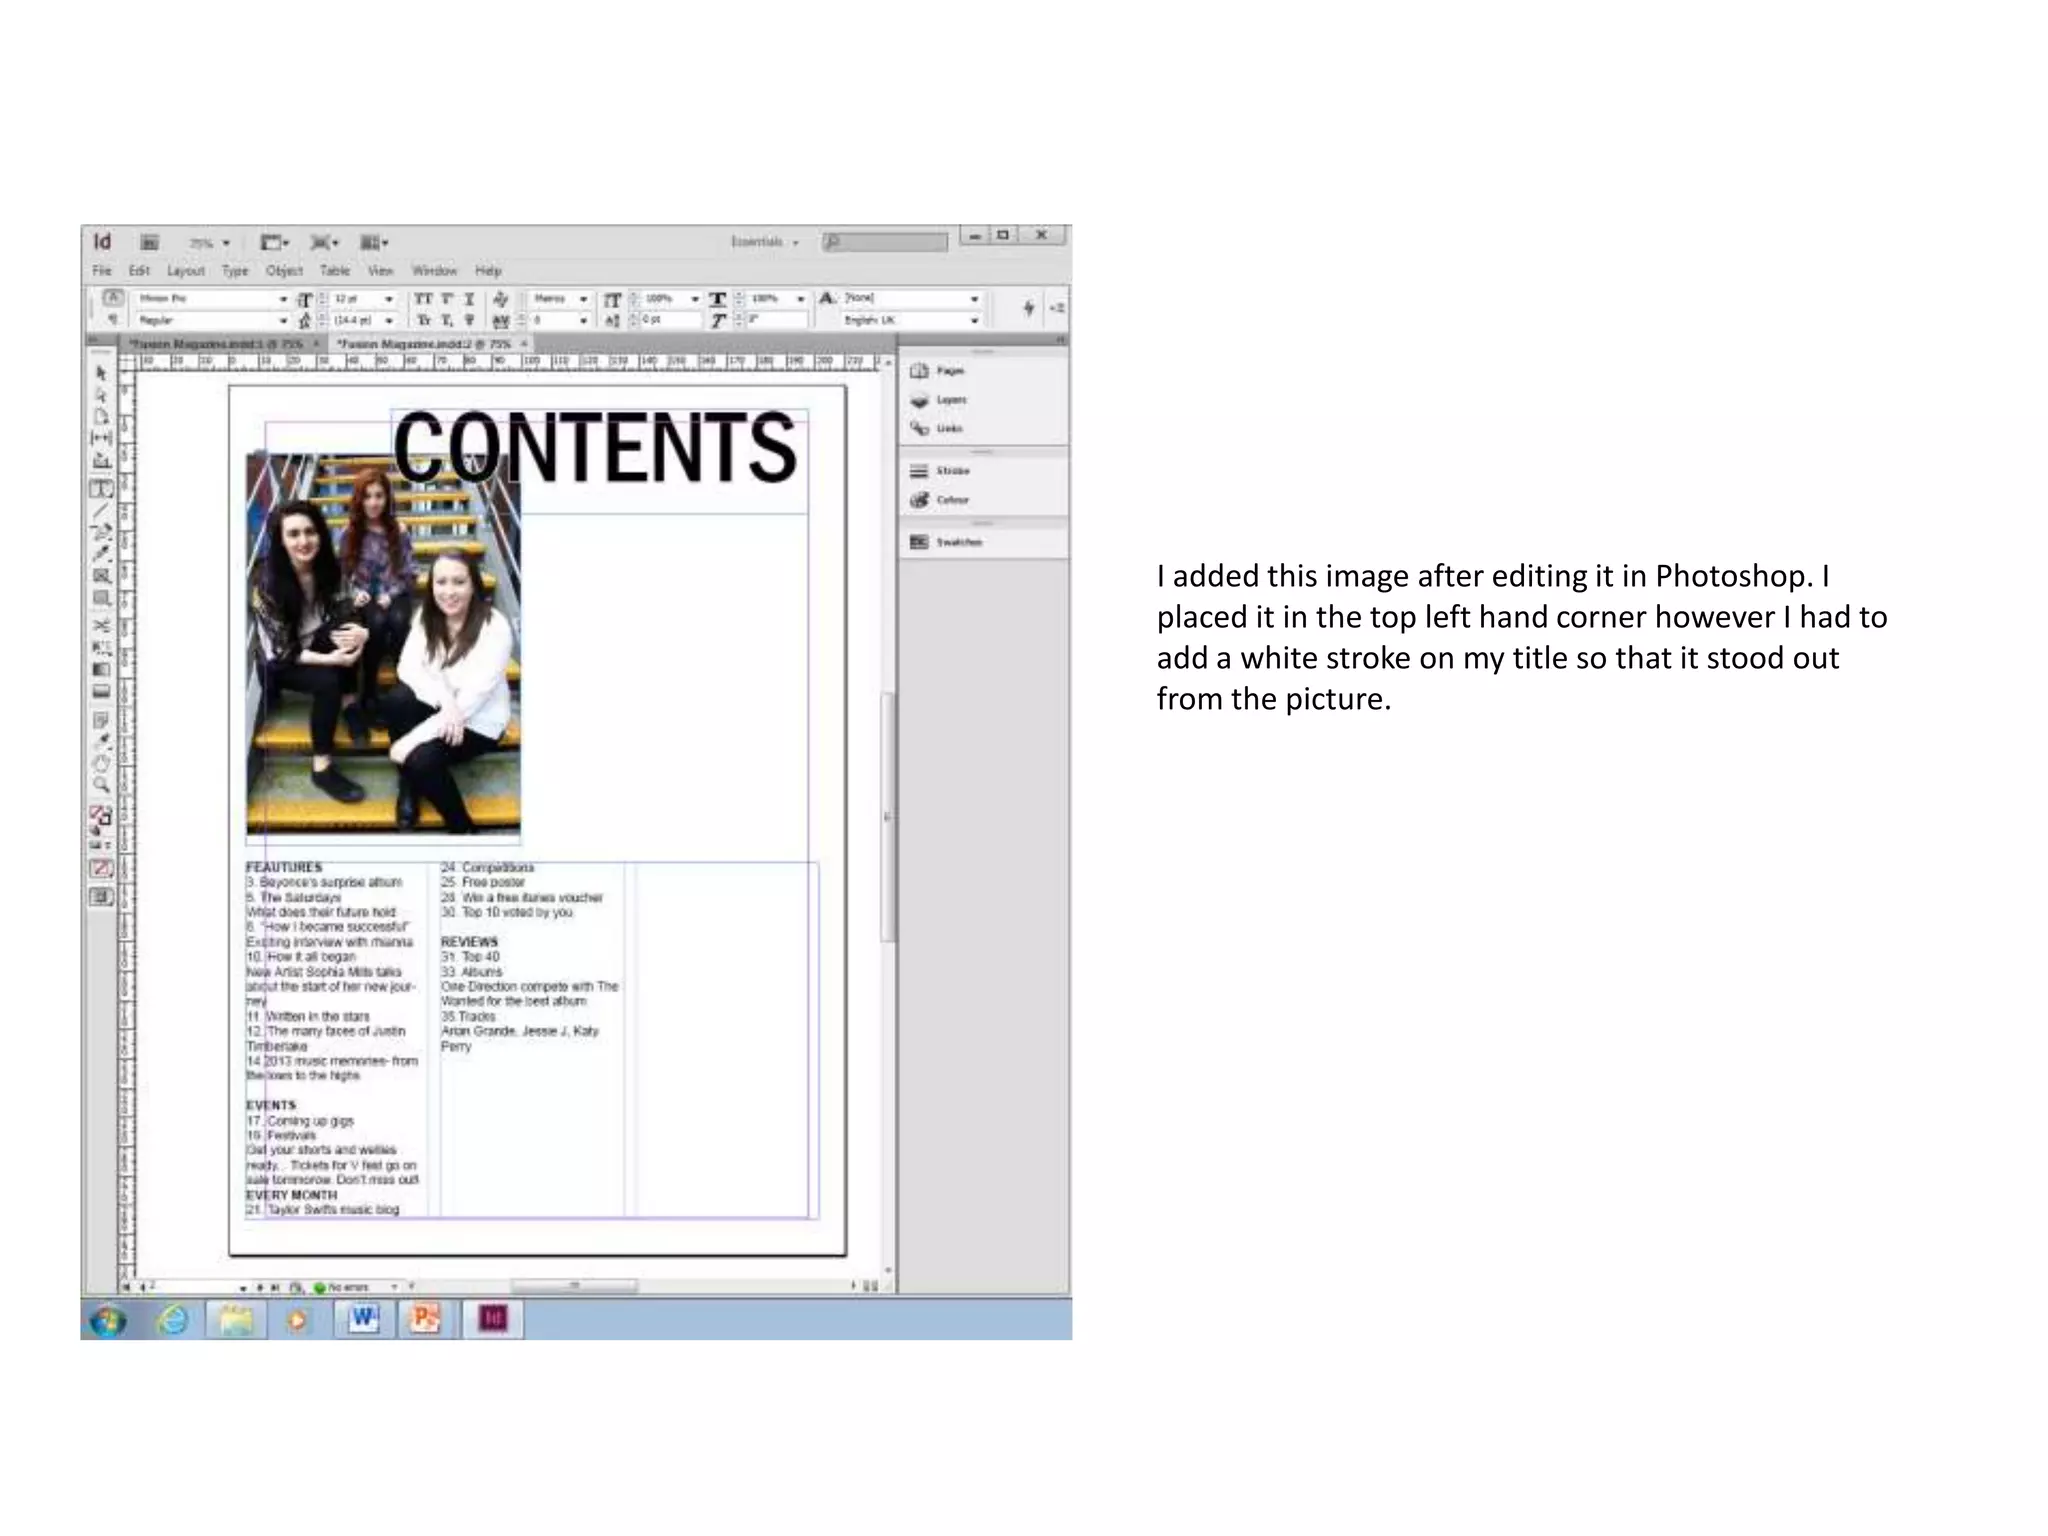Expand the Essentials workspace switcher
2048x1536 pixels.
[x=765, y=242]
